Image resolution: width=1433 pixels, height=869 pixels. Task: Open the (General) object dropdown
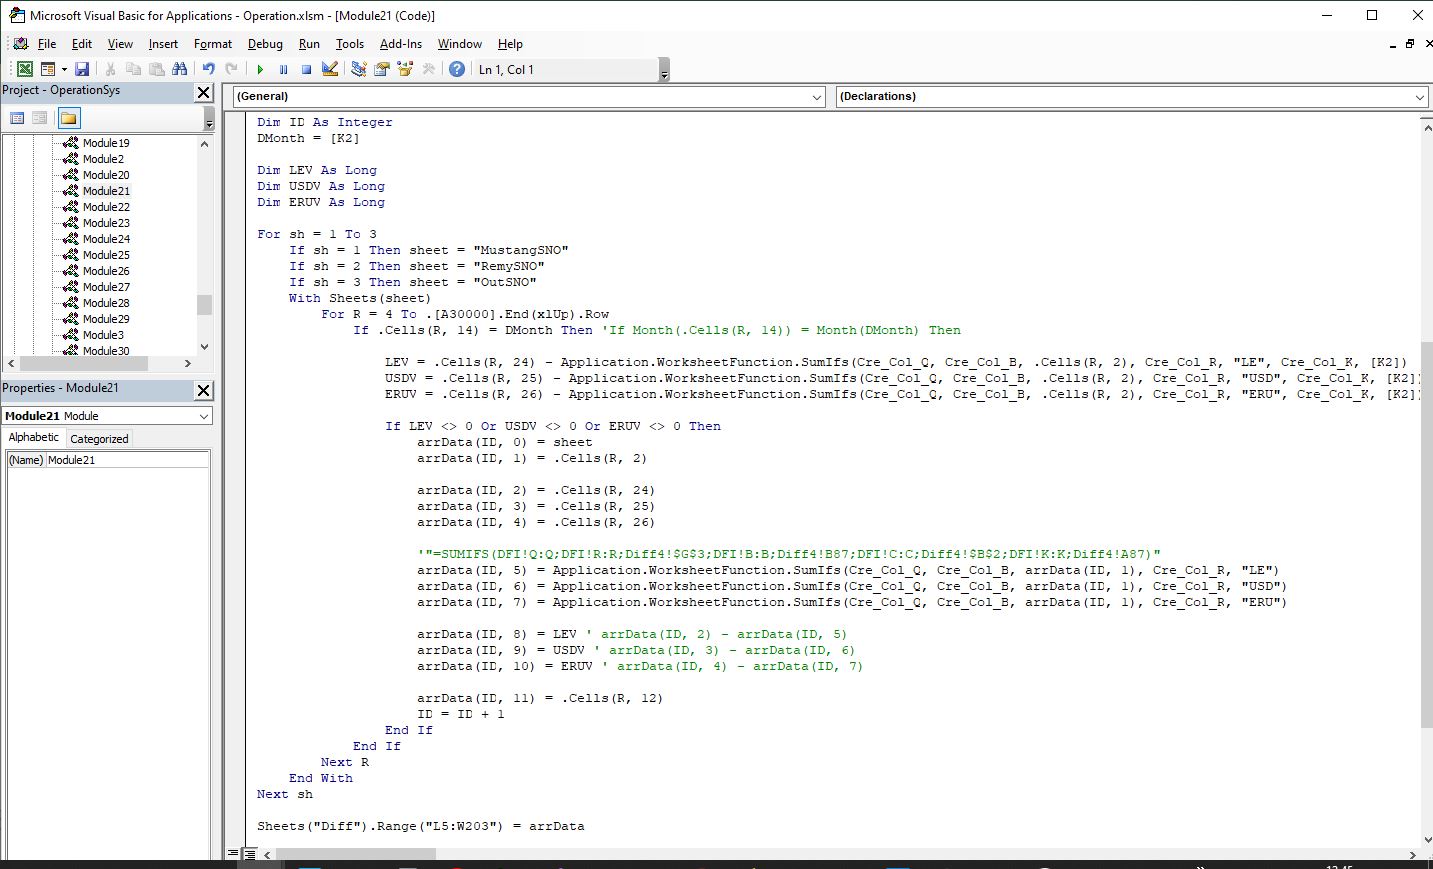tap(817, 97)
